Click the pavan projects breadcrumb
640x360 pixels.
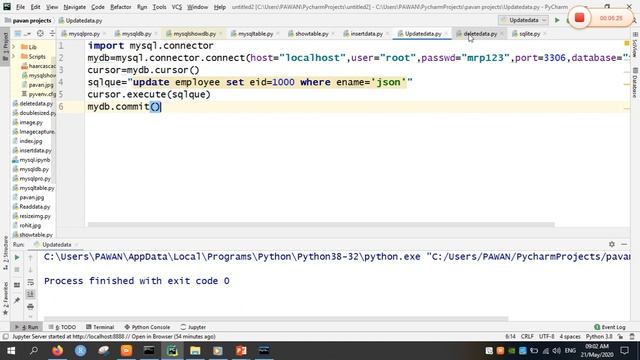tap(32, 20)
